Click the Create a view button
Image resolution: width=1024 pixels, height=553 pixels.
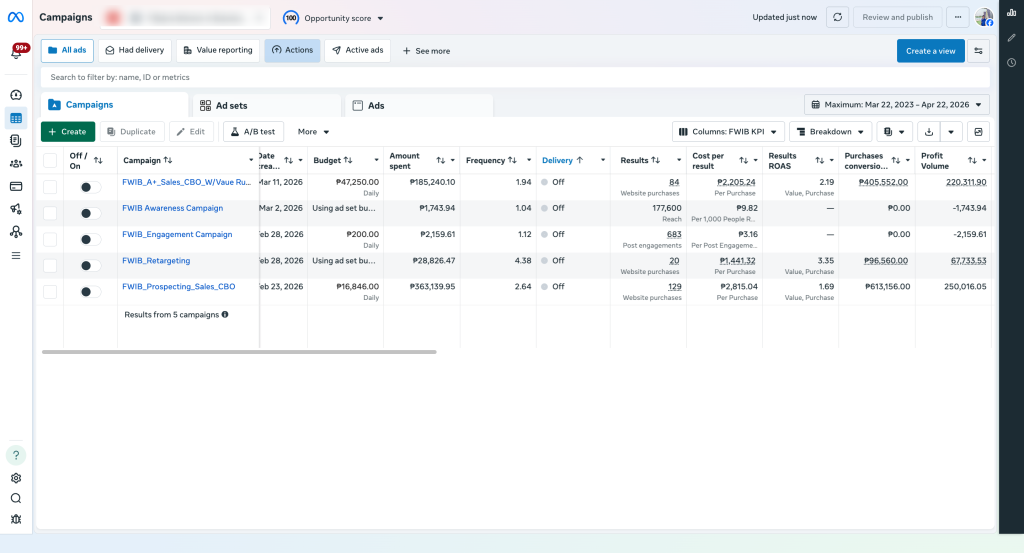930,51
